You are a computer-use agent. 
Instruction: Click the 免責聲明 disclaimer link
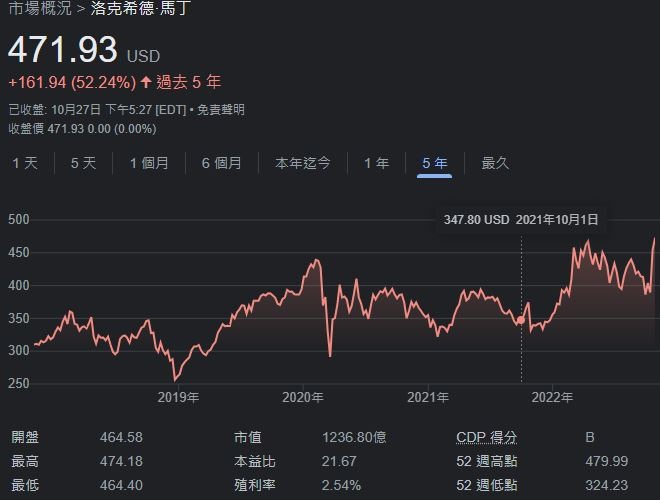221,110
